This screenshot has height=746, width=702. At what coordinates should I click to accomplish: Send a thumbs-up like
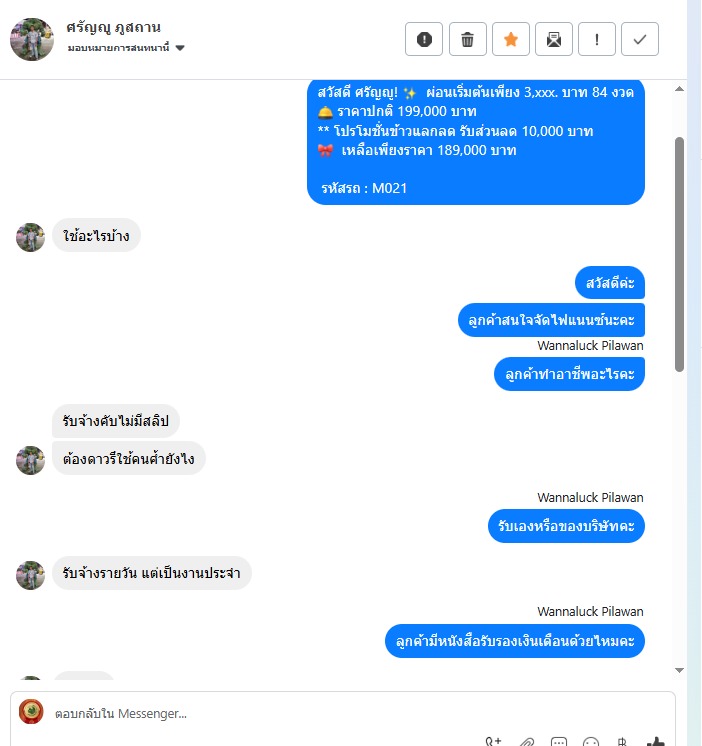pos(655,741)
